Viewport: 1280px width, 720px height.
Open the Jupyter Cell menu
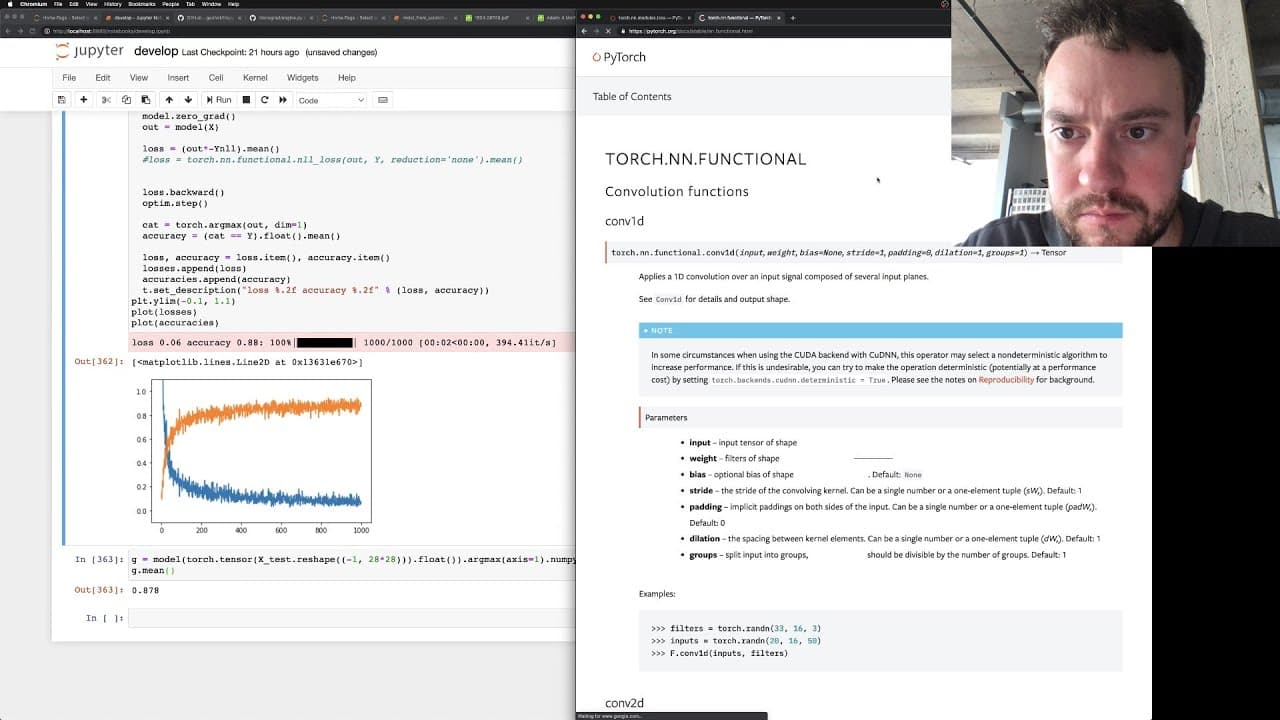[x=216, y=78]
